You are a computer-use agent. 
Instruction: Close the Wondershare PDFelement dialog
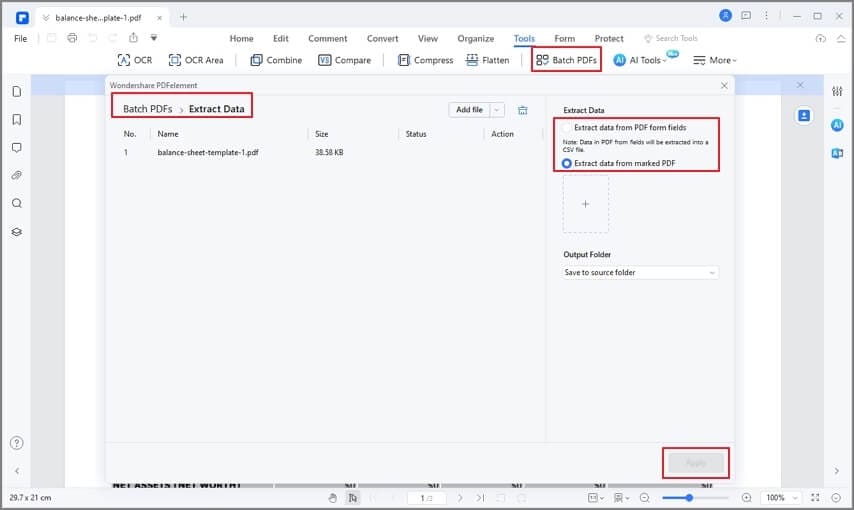pyautogui.click(x=724, y=86)
